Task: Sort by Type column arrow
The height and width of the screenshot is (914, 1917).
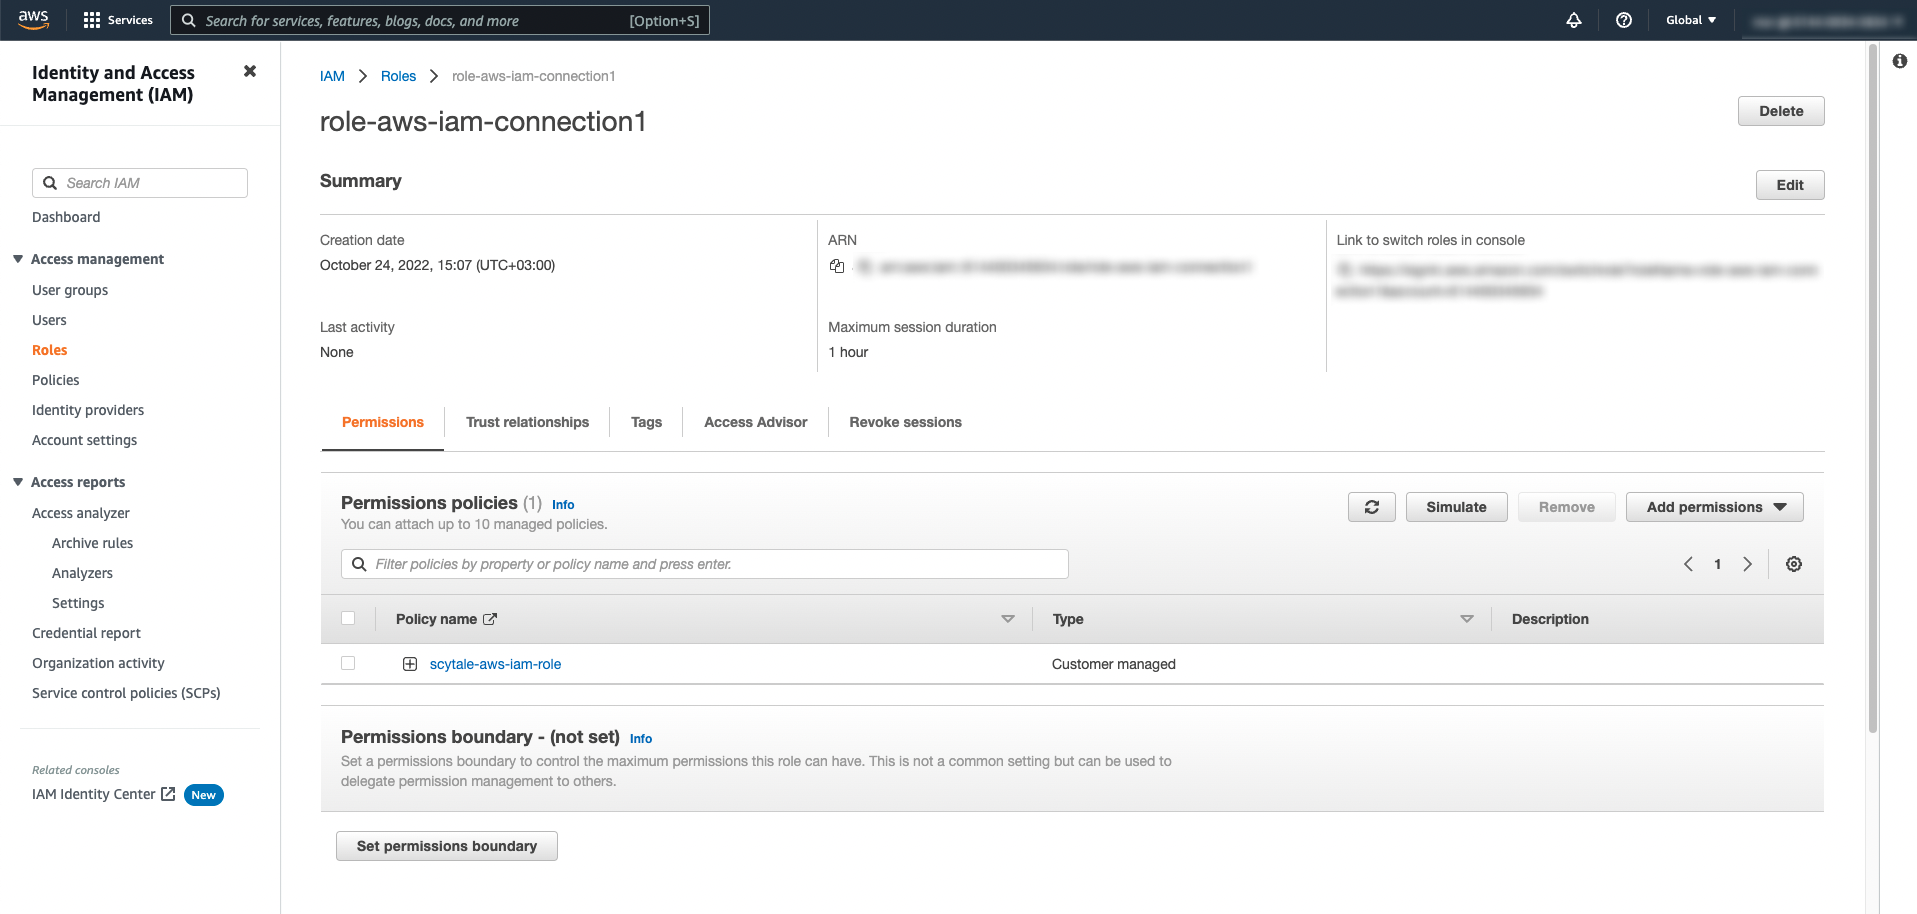Action: [1467, 619]
